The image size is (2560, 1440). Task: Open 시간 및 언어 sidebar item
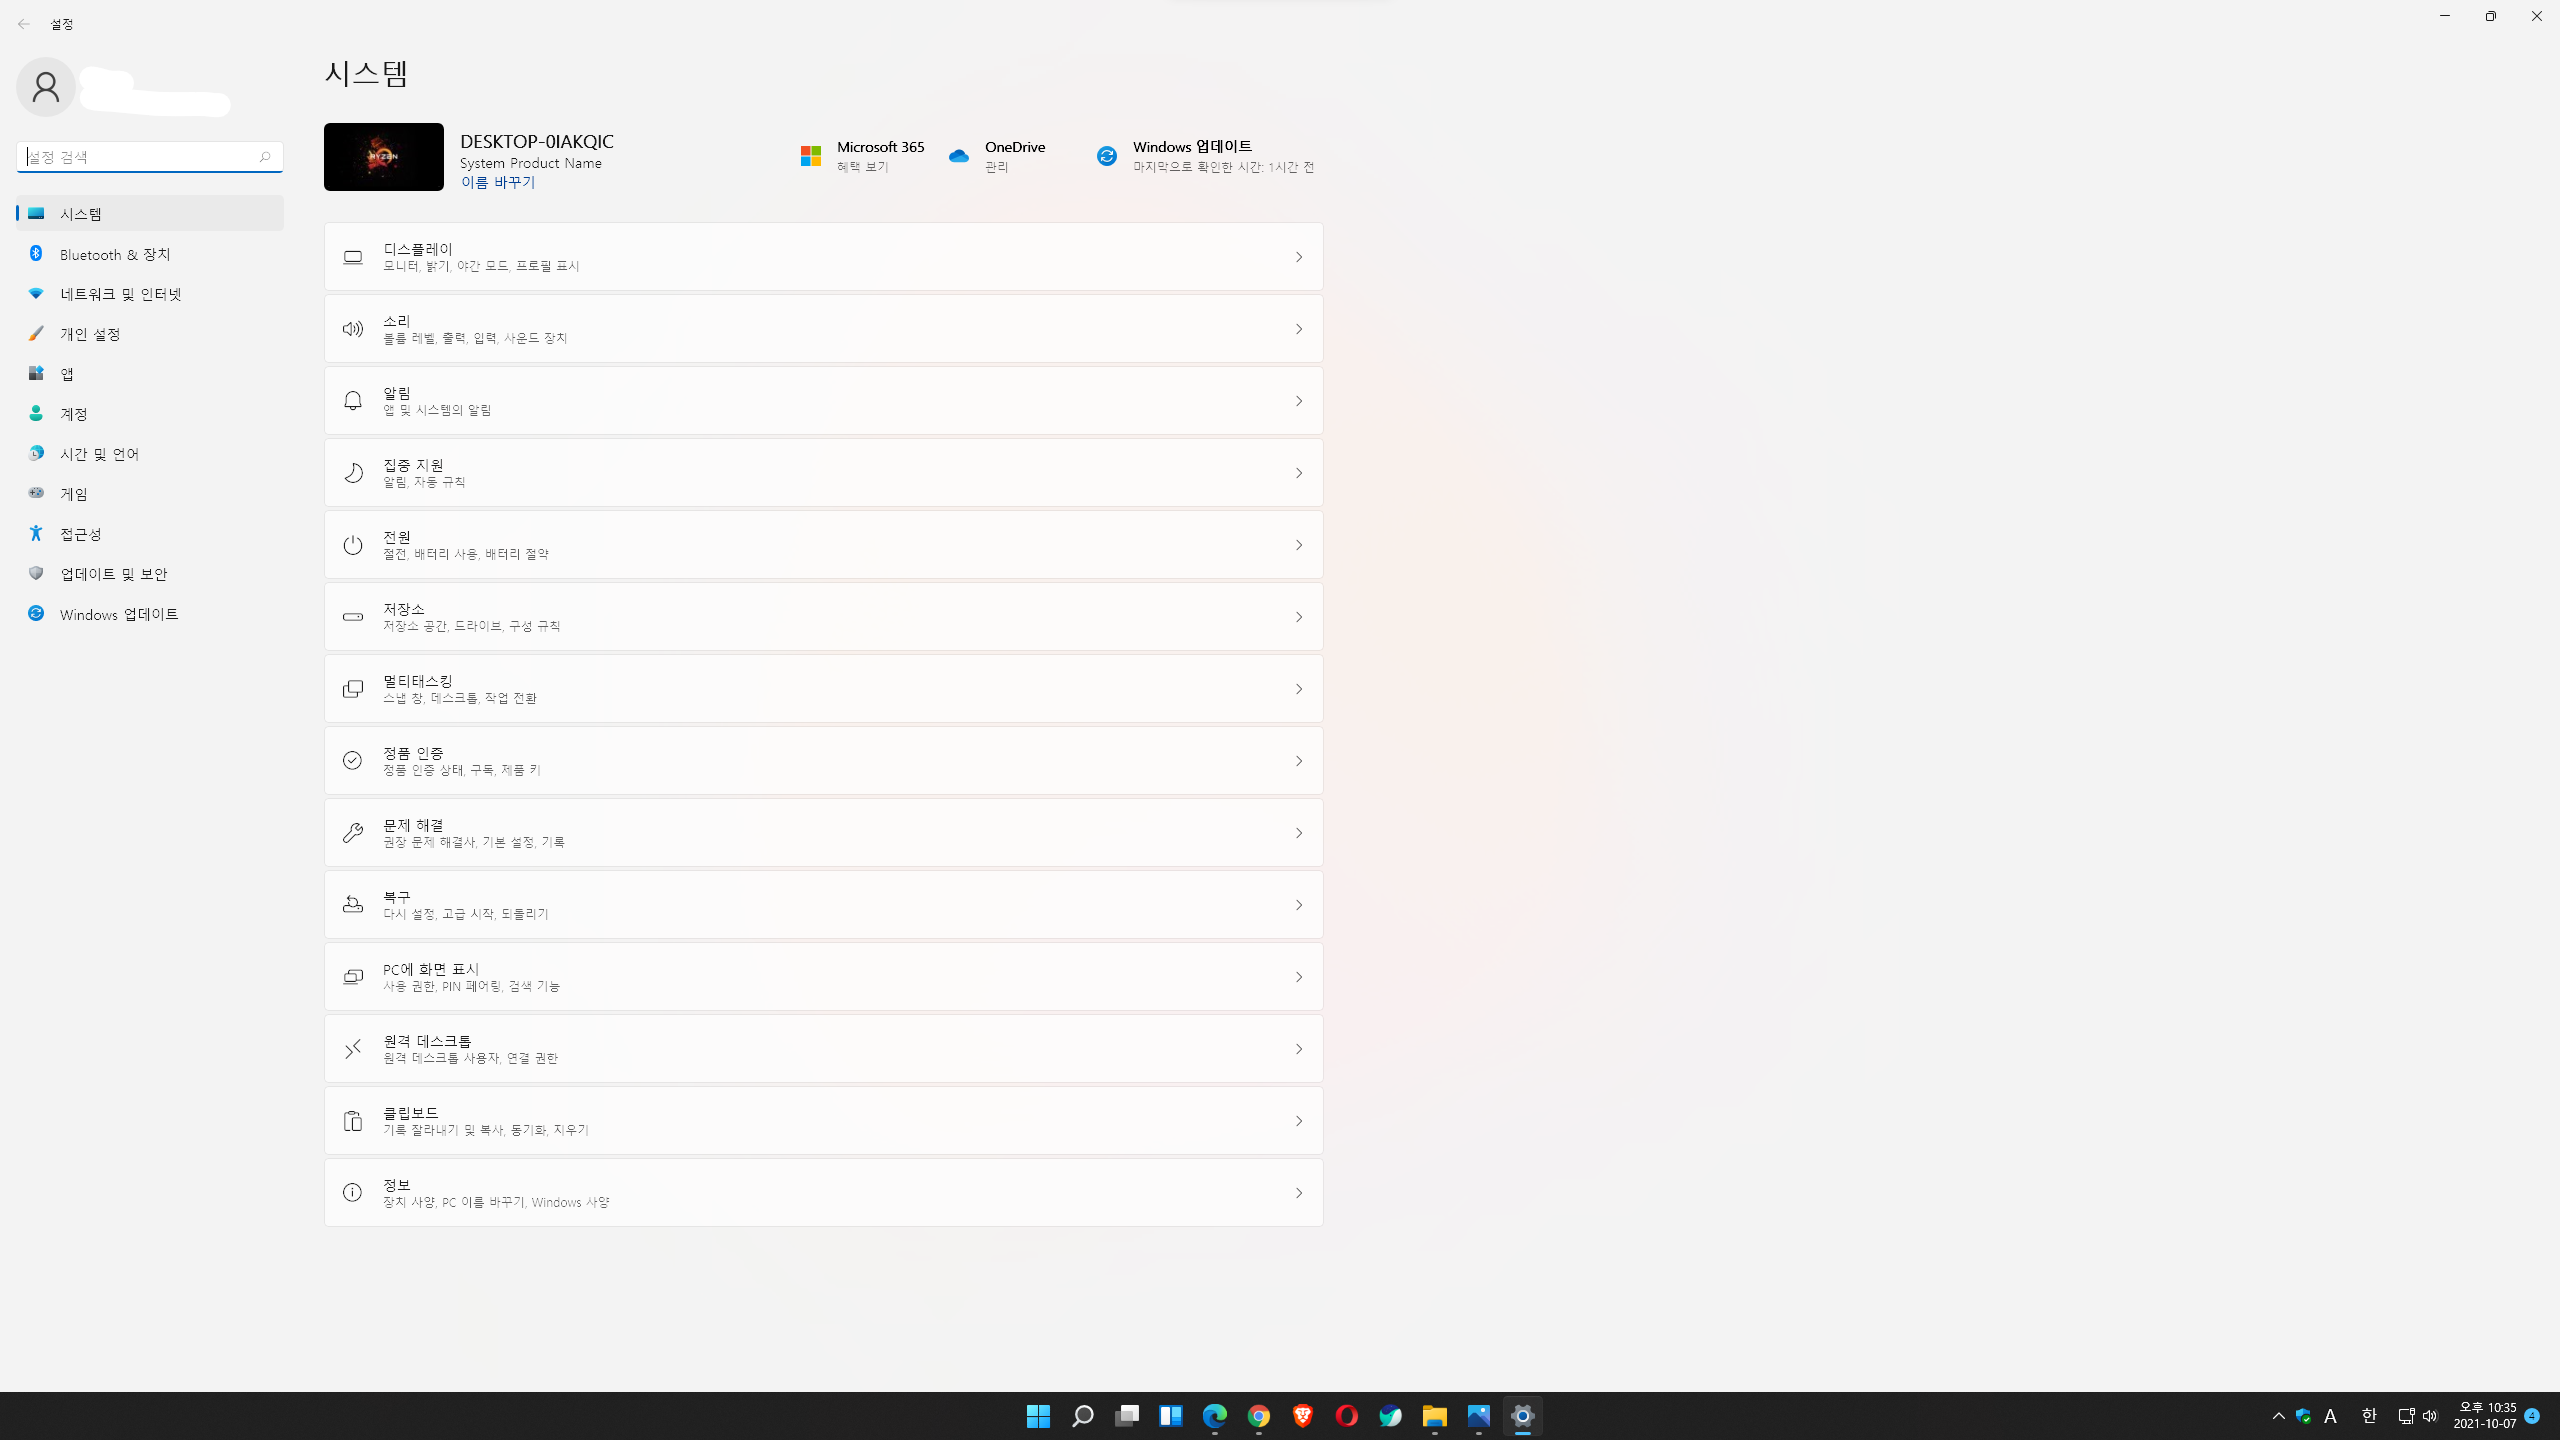click(99, 454)
